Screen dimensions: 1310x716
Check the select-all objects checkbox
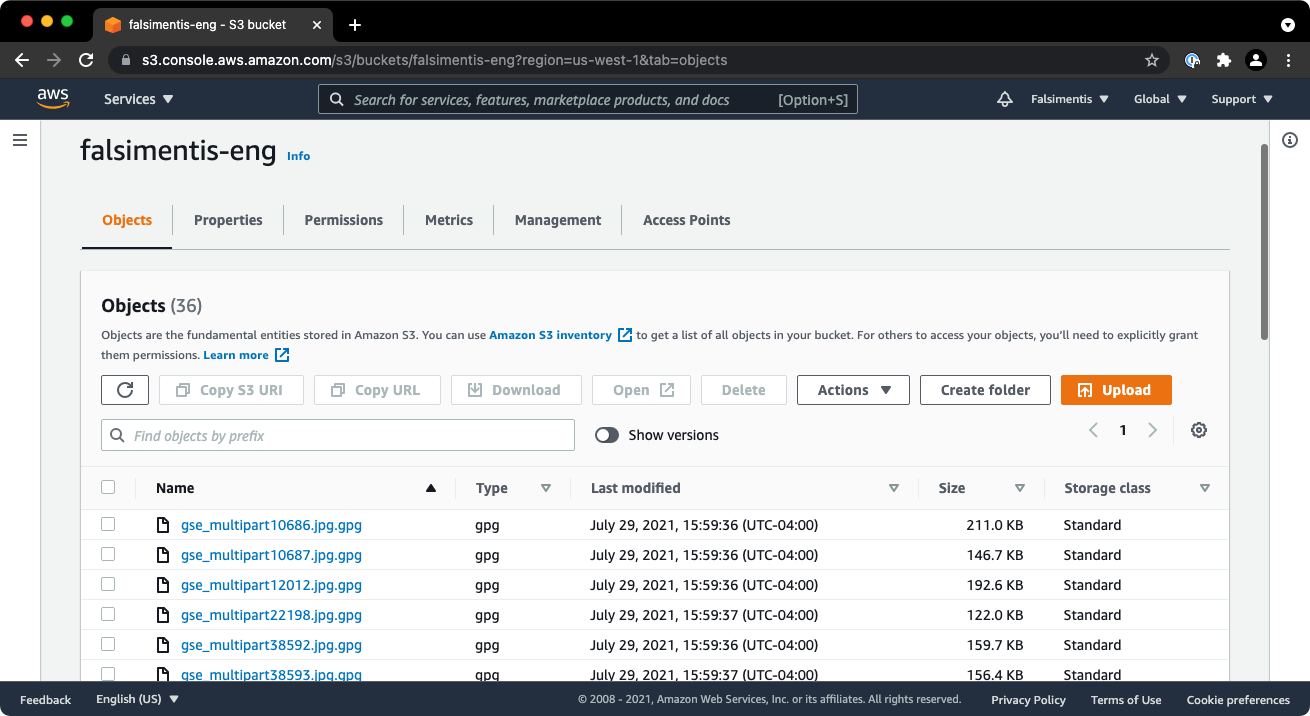tap(108, 488)
